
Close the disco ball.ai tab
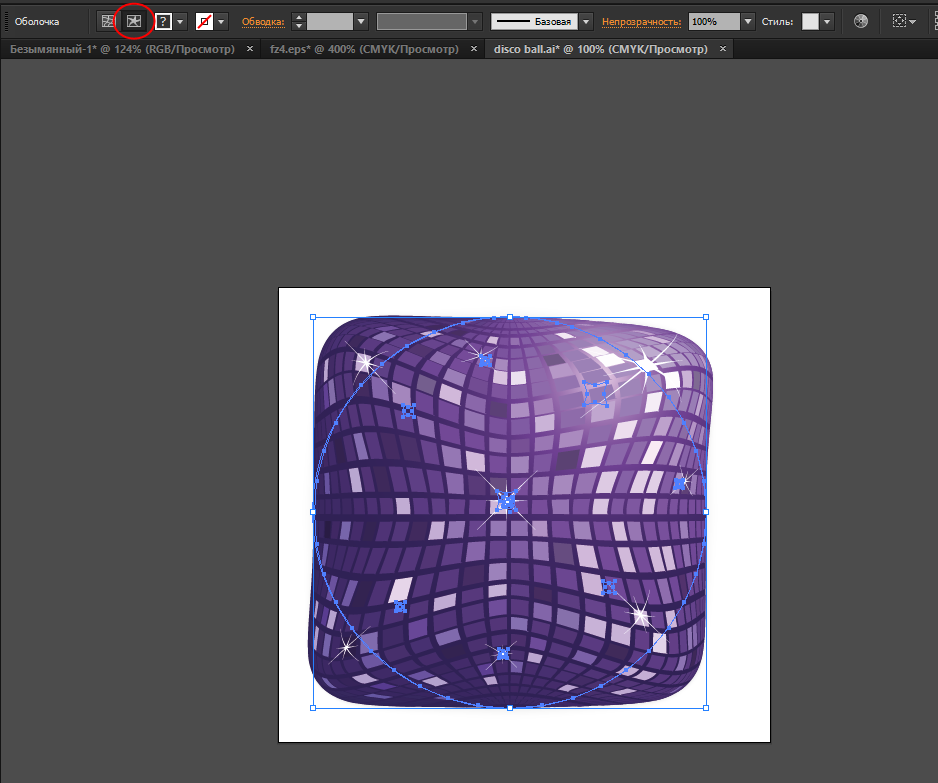tap(723, 49)
